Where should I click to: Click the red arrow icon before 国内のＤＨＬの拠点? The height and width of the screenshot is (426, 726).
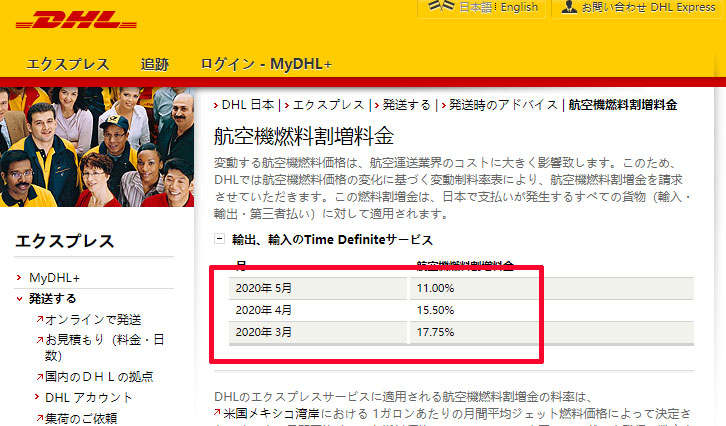point(40,376)
